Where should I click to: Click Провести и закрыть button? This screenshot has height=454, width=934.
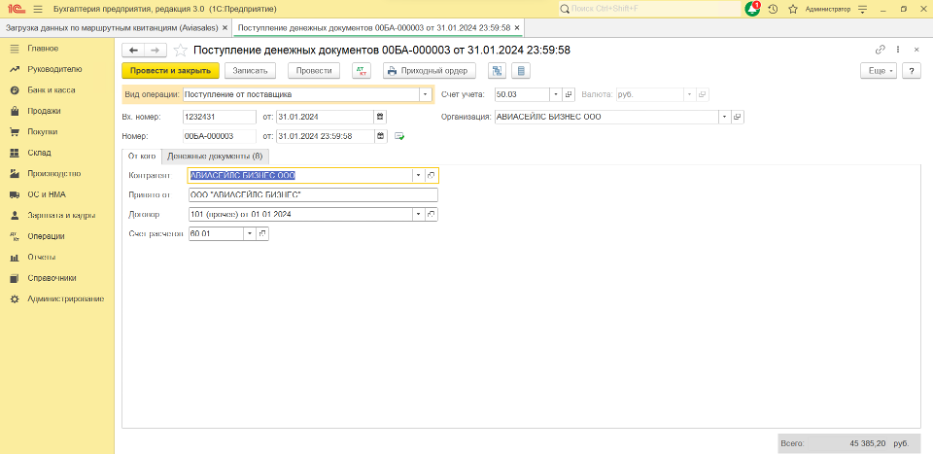(x=171, y=71)
